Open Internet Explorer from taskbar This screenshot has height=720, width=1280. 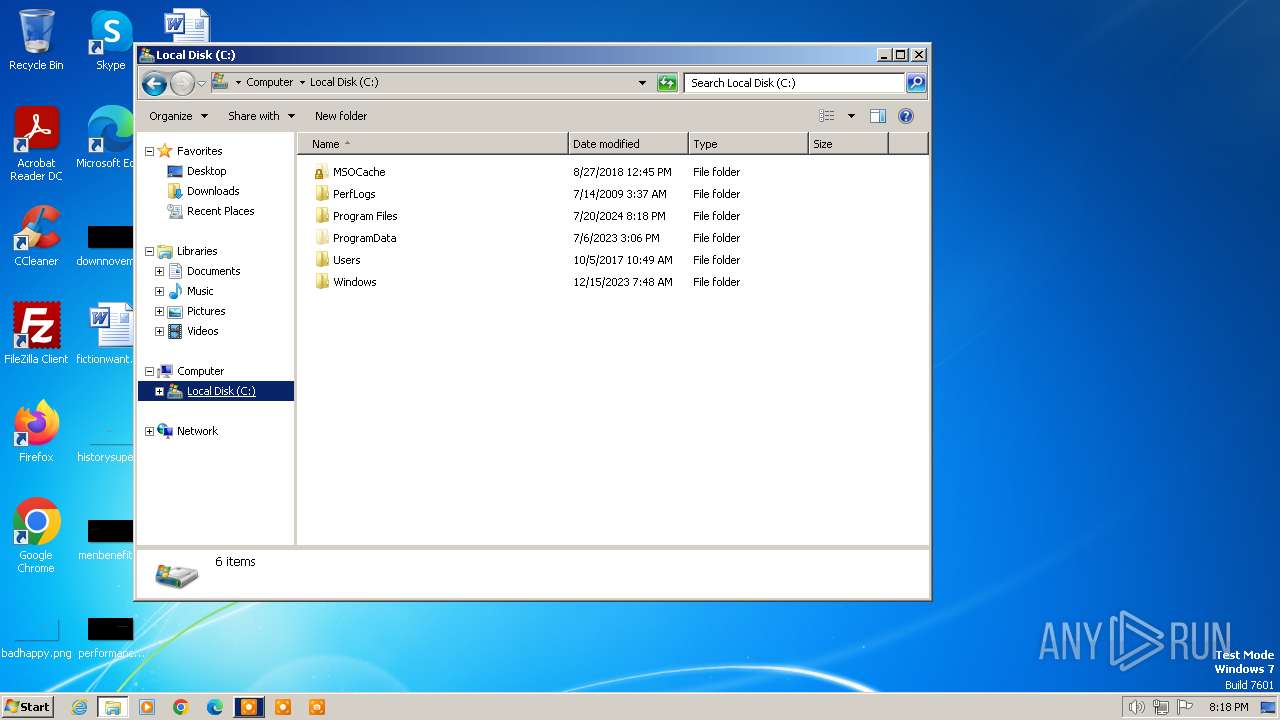coord(79,707)
